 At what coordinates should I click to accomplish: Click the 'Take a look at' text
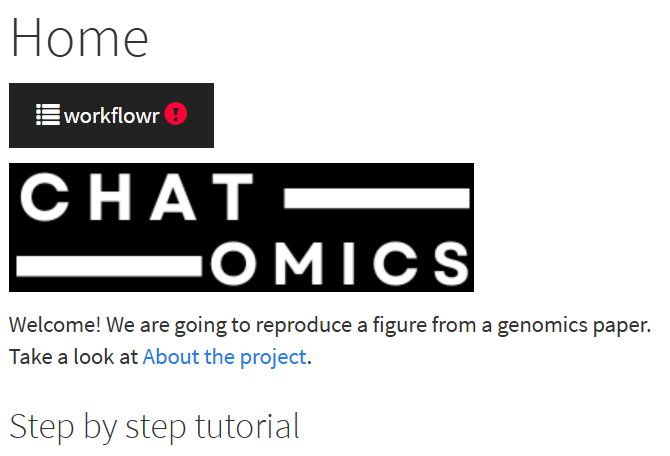[x=74, y=357]
